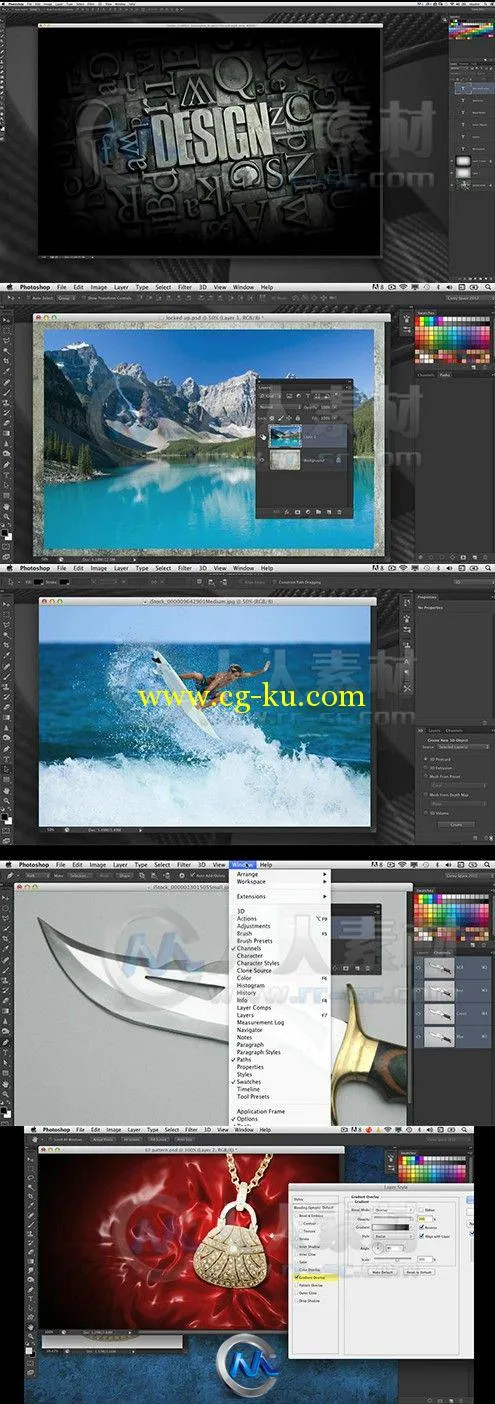
Task: Choose the 3D Volume radio button
Action: (426, 813)
